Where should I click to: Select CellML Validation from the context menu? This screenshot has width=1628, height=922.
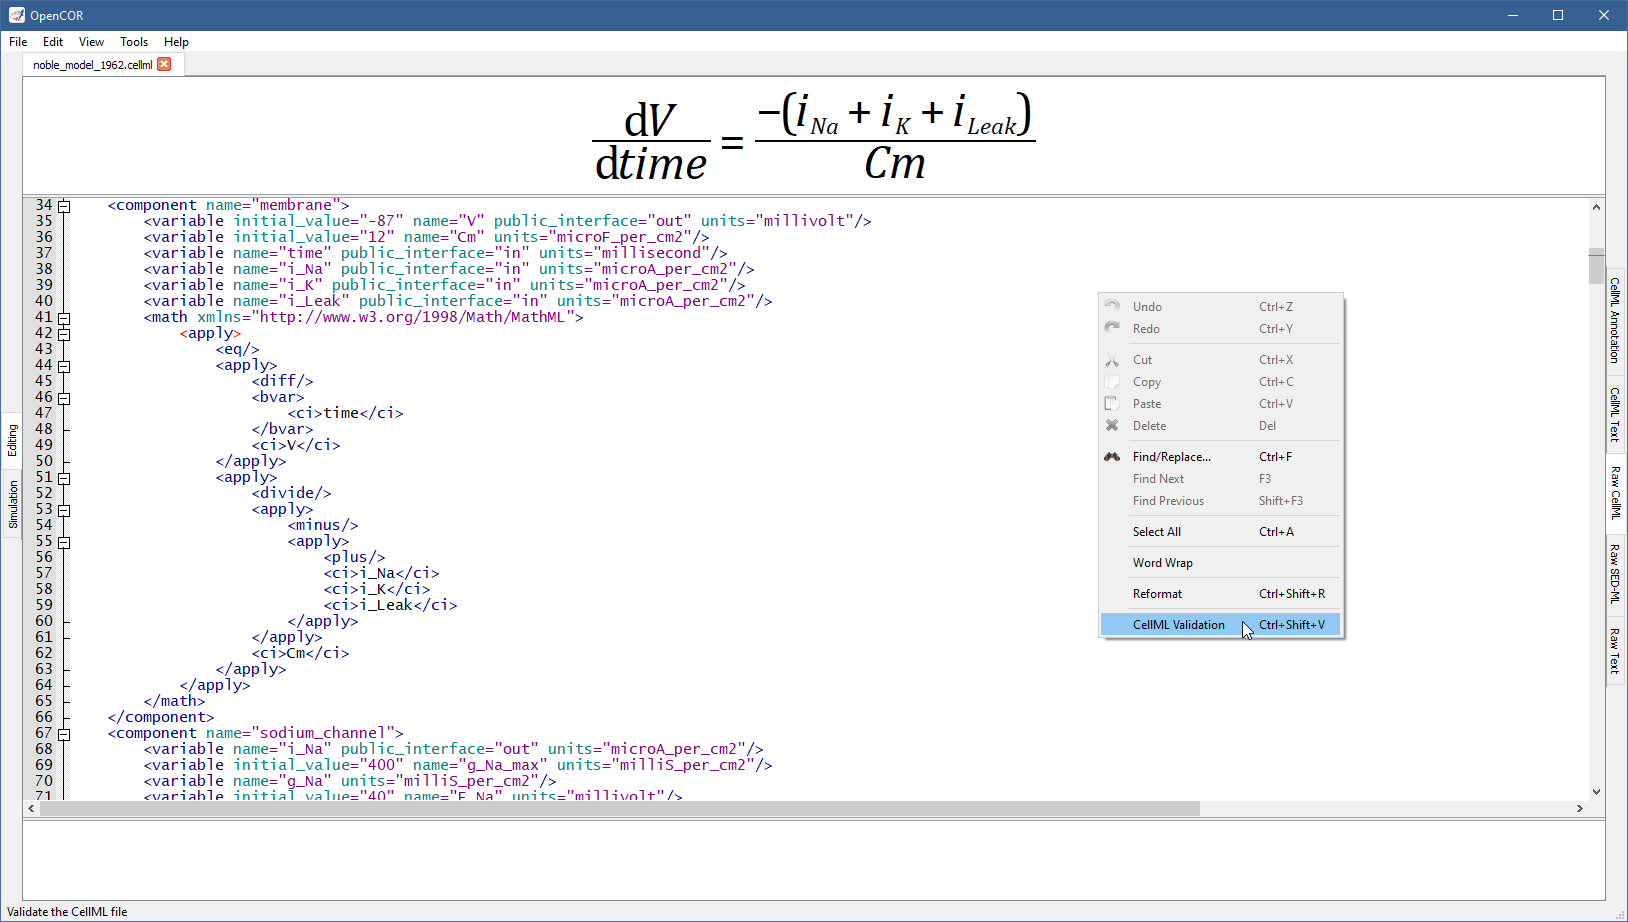click(x=1178, y=625)
